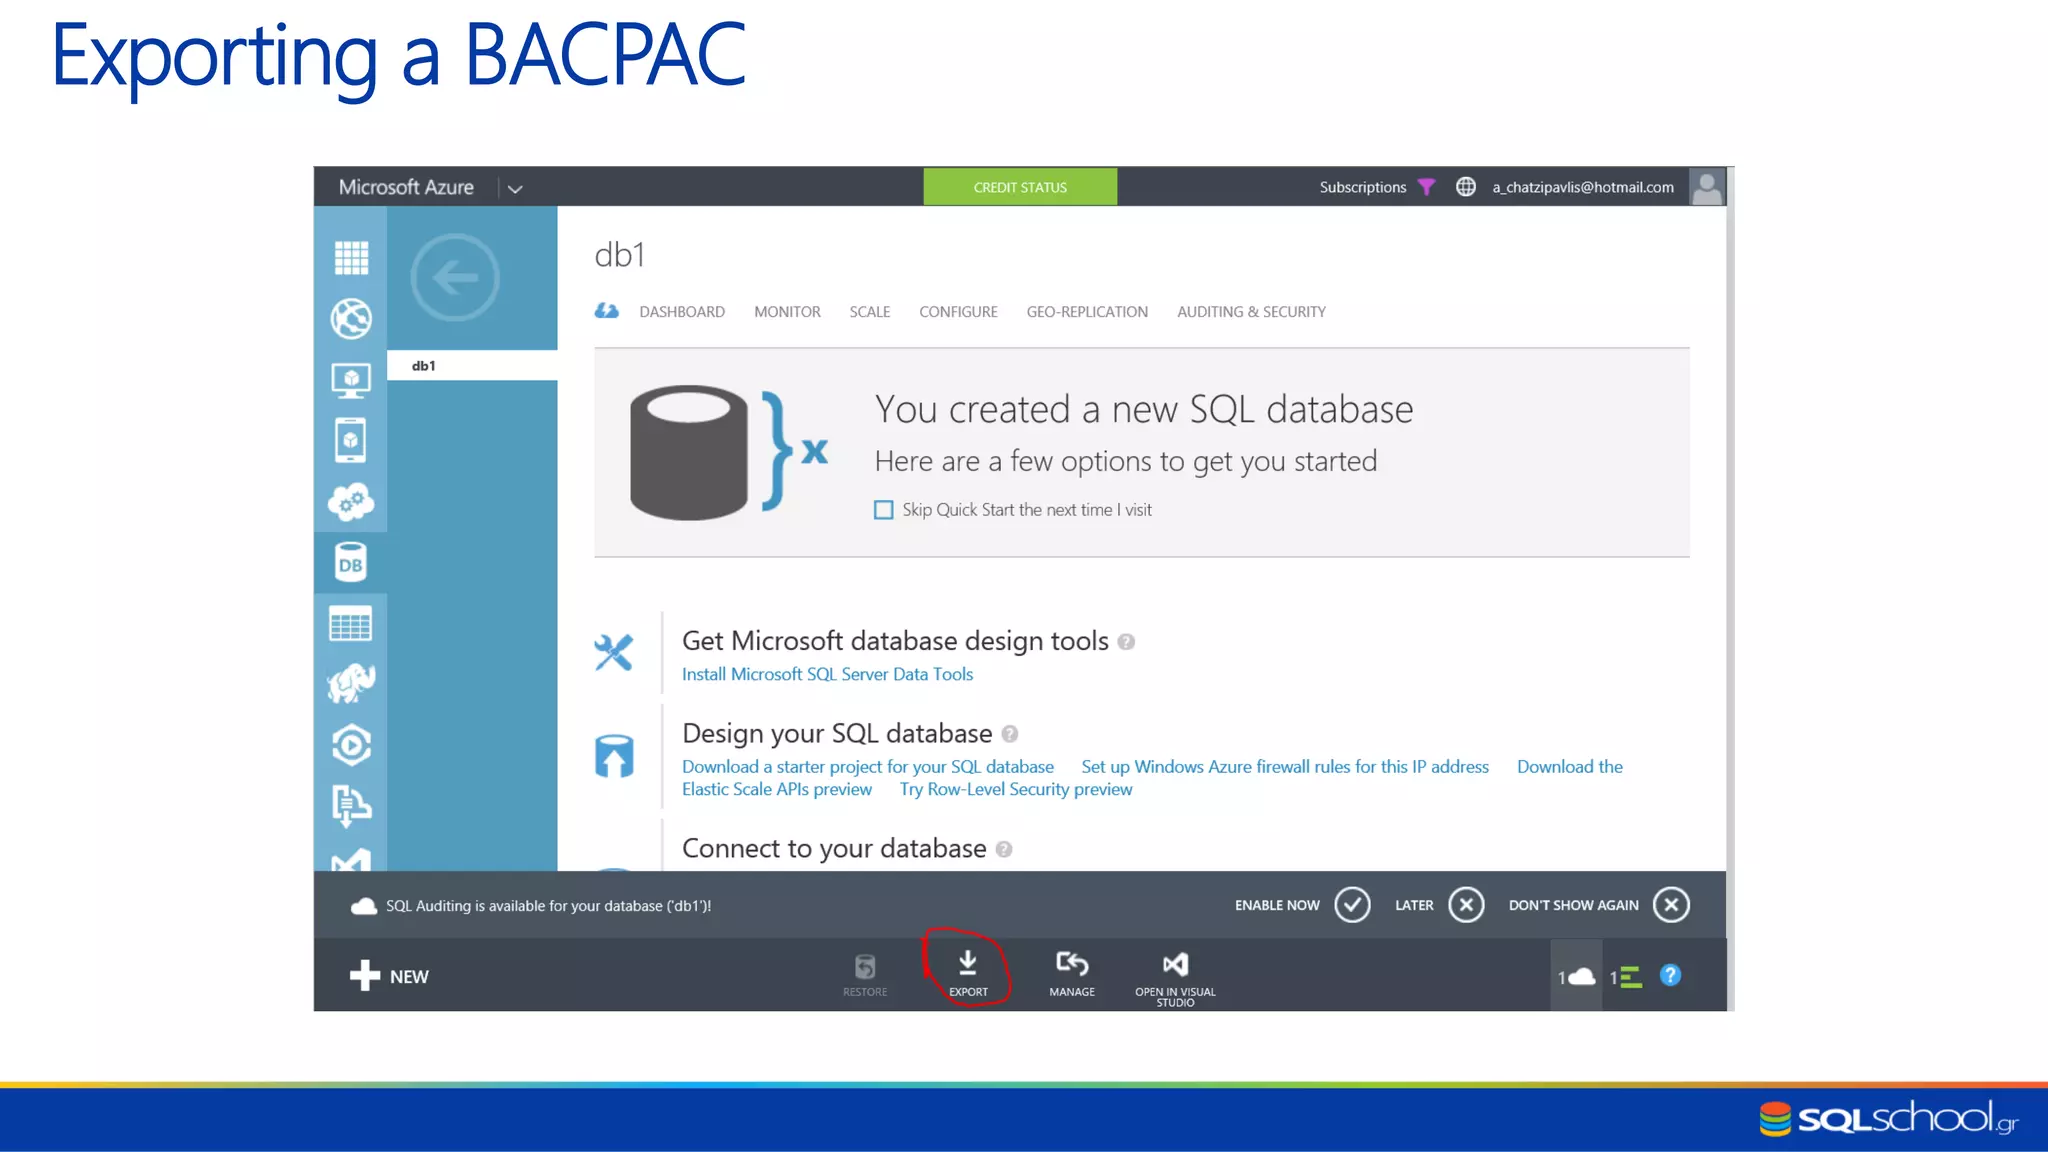The image size is (2048, 1152).
Task: Open Download a starter project link
Action: [x=868, y=767]
